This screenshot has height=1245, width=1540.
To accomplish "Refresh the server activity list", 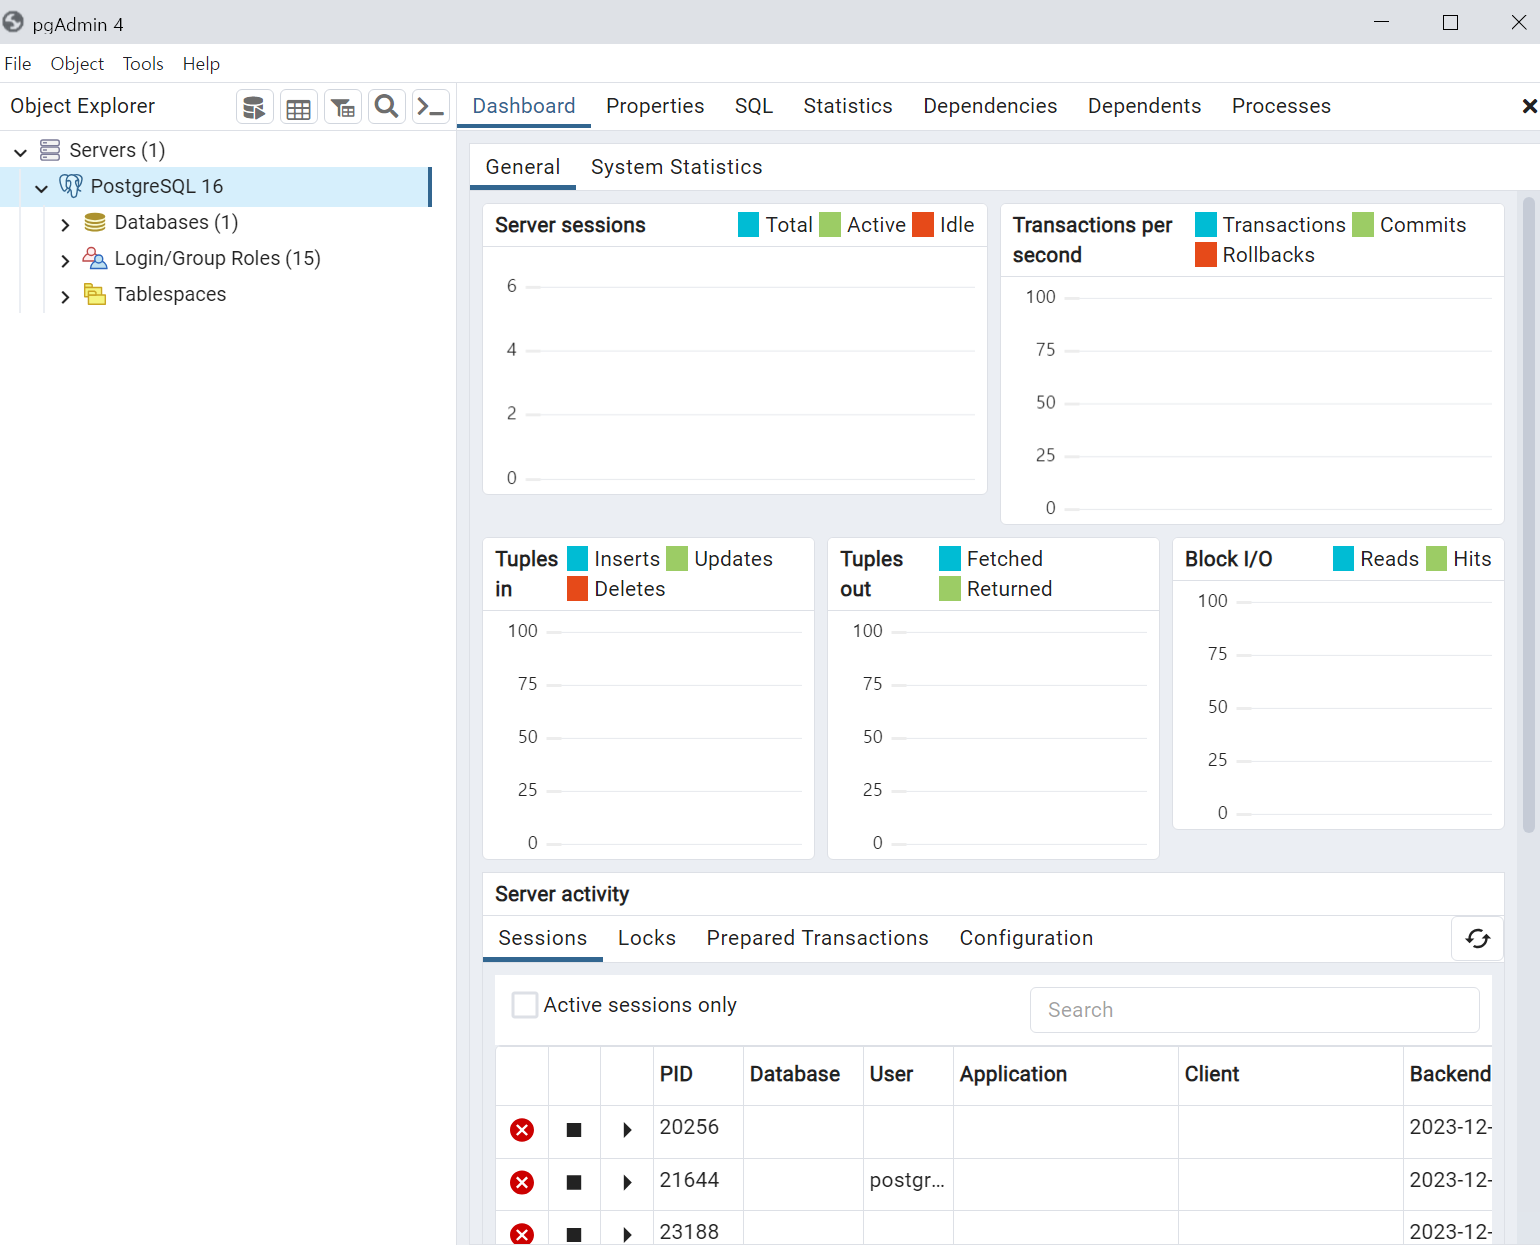I will pos(1477,938).
